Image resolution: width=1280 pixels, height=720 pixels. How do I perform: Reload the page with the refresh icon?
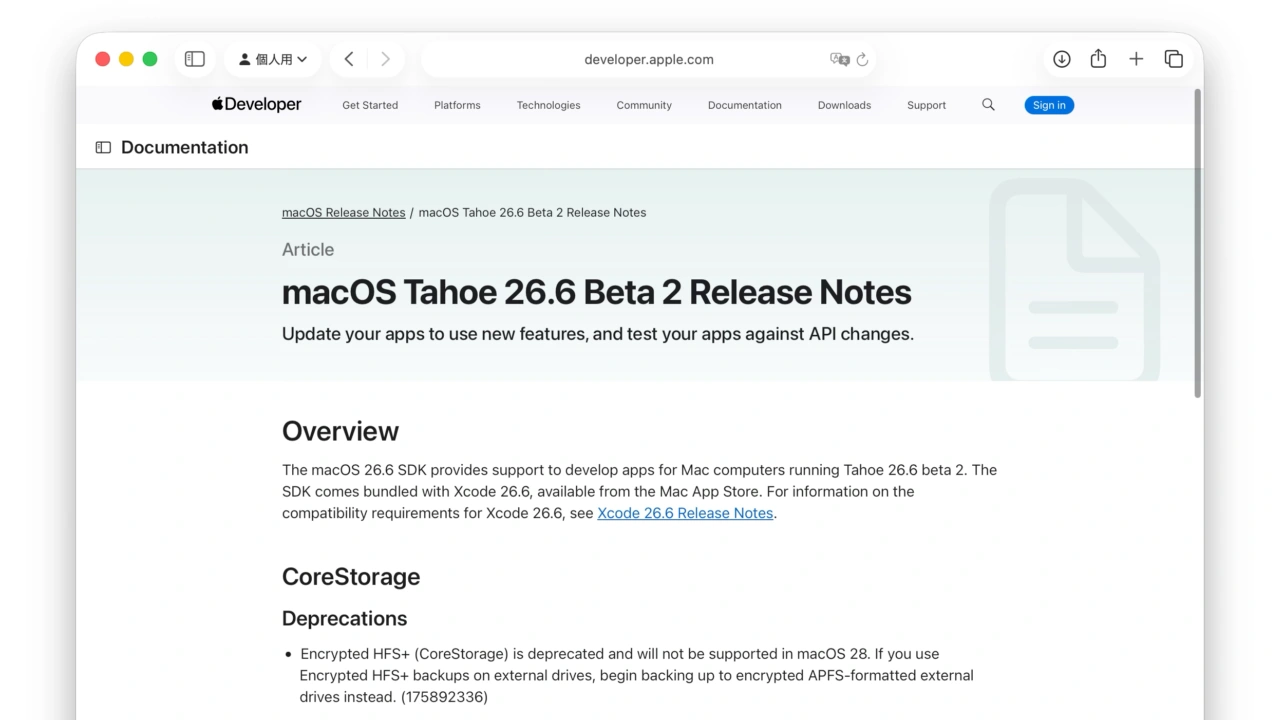862,59
